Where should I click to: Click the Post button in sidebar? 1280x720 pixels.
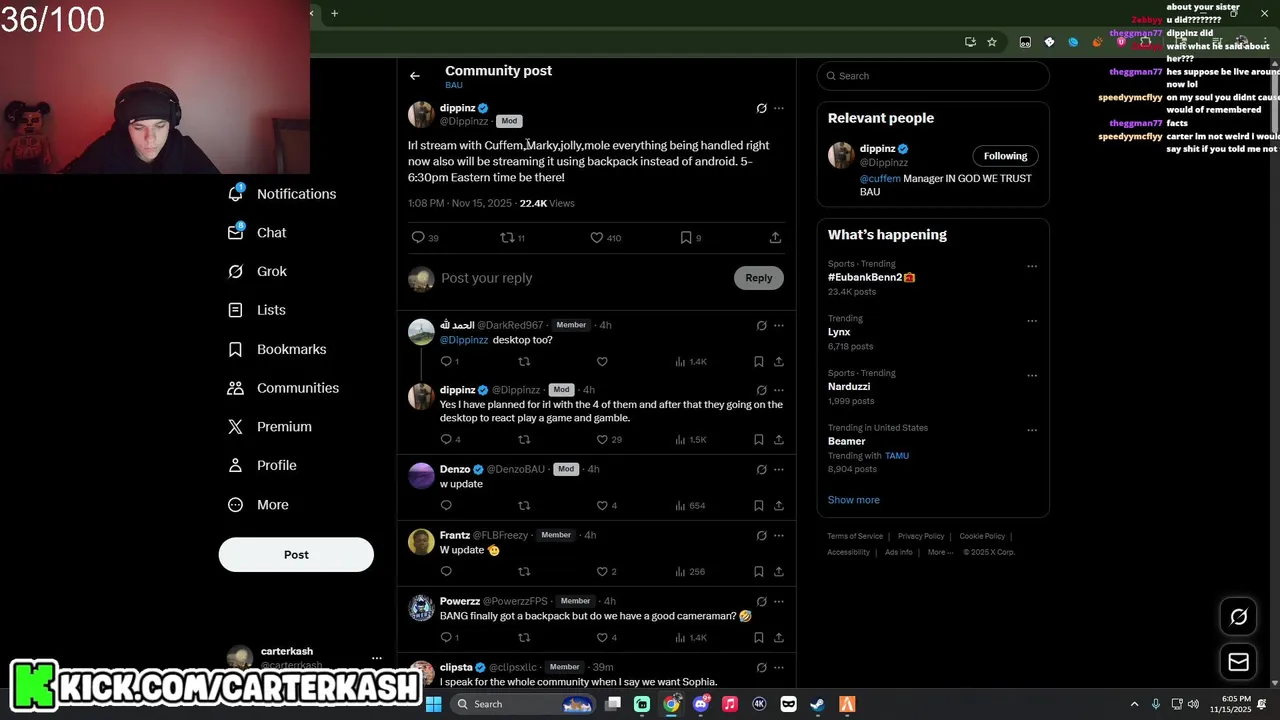click(296, 555)
